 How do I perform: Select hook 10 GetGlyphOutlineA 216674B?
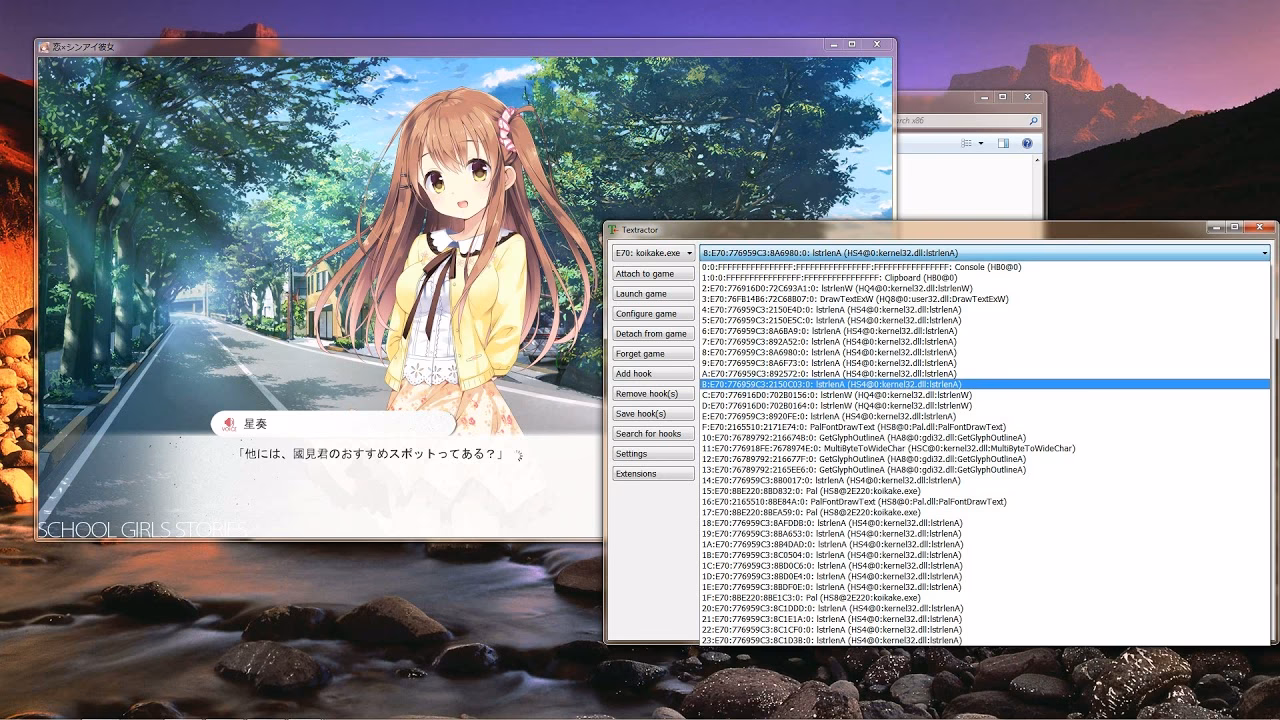985,438
